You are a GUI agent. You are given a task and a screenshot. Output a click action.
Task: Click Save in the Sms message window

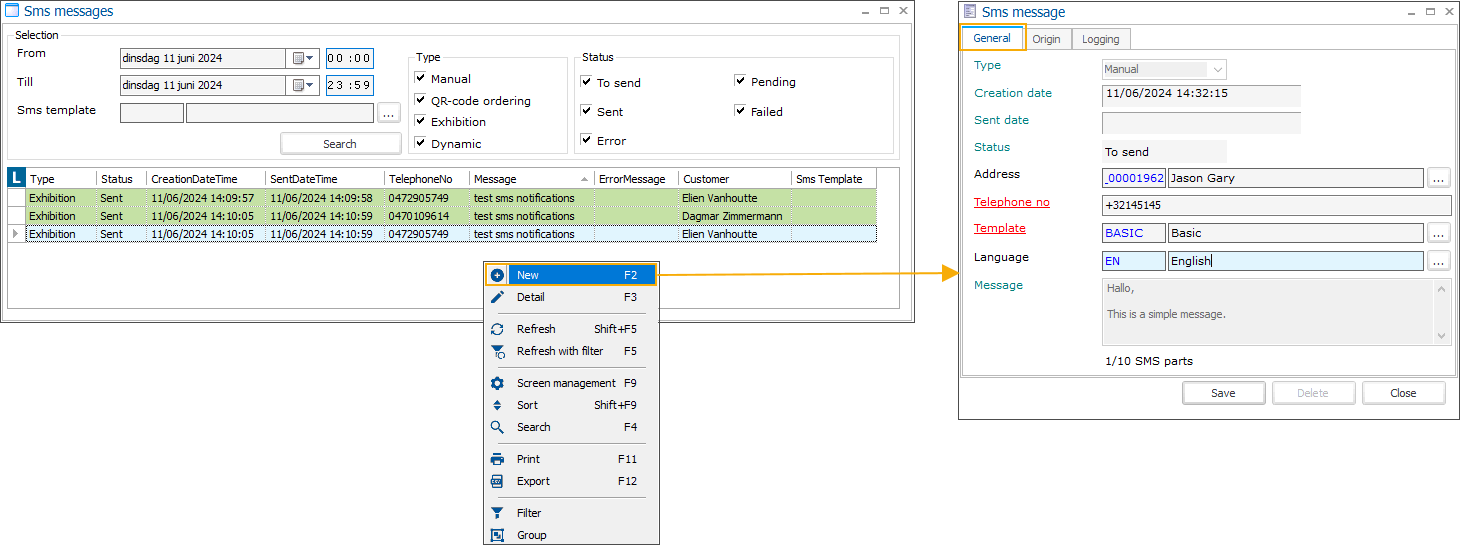pos(1223,393)
